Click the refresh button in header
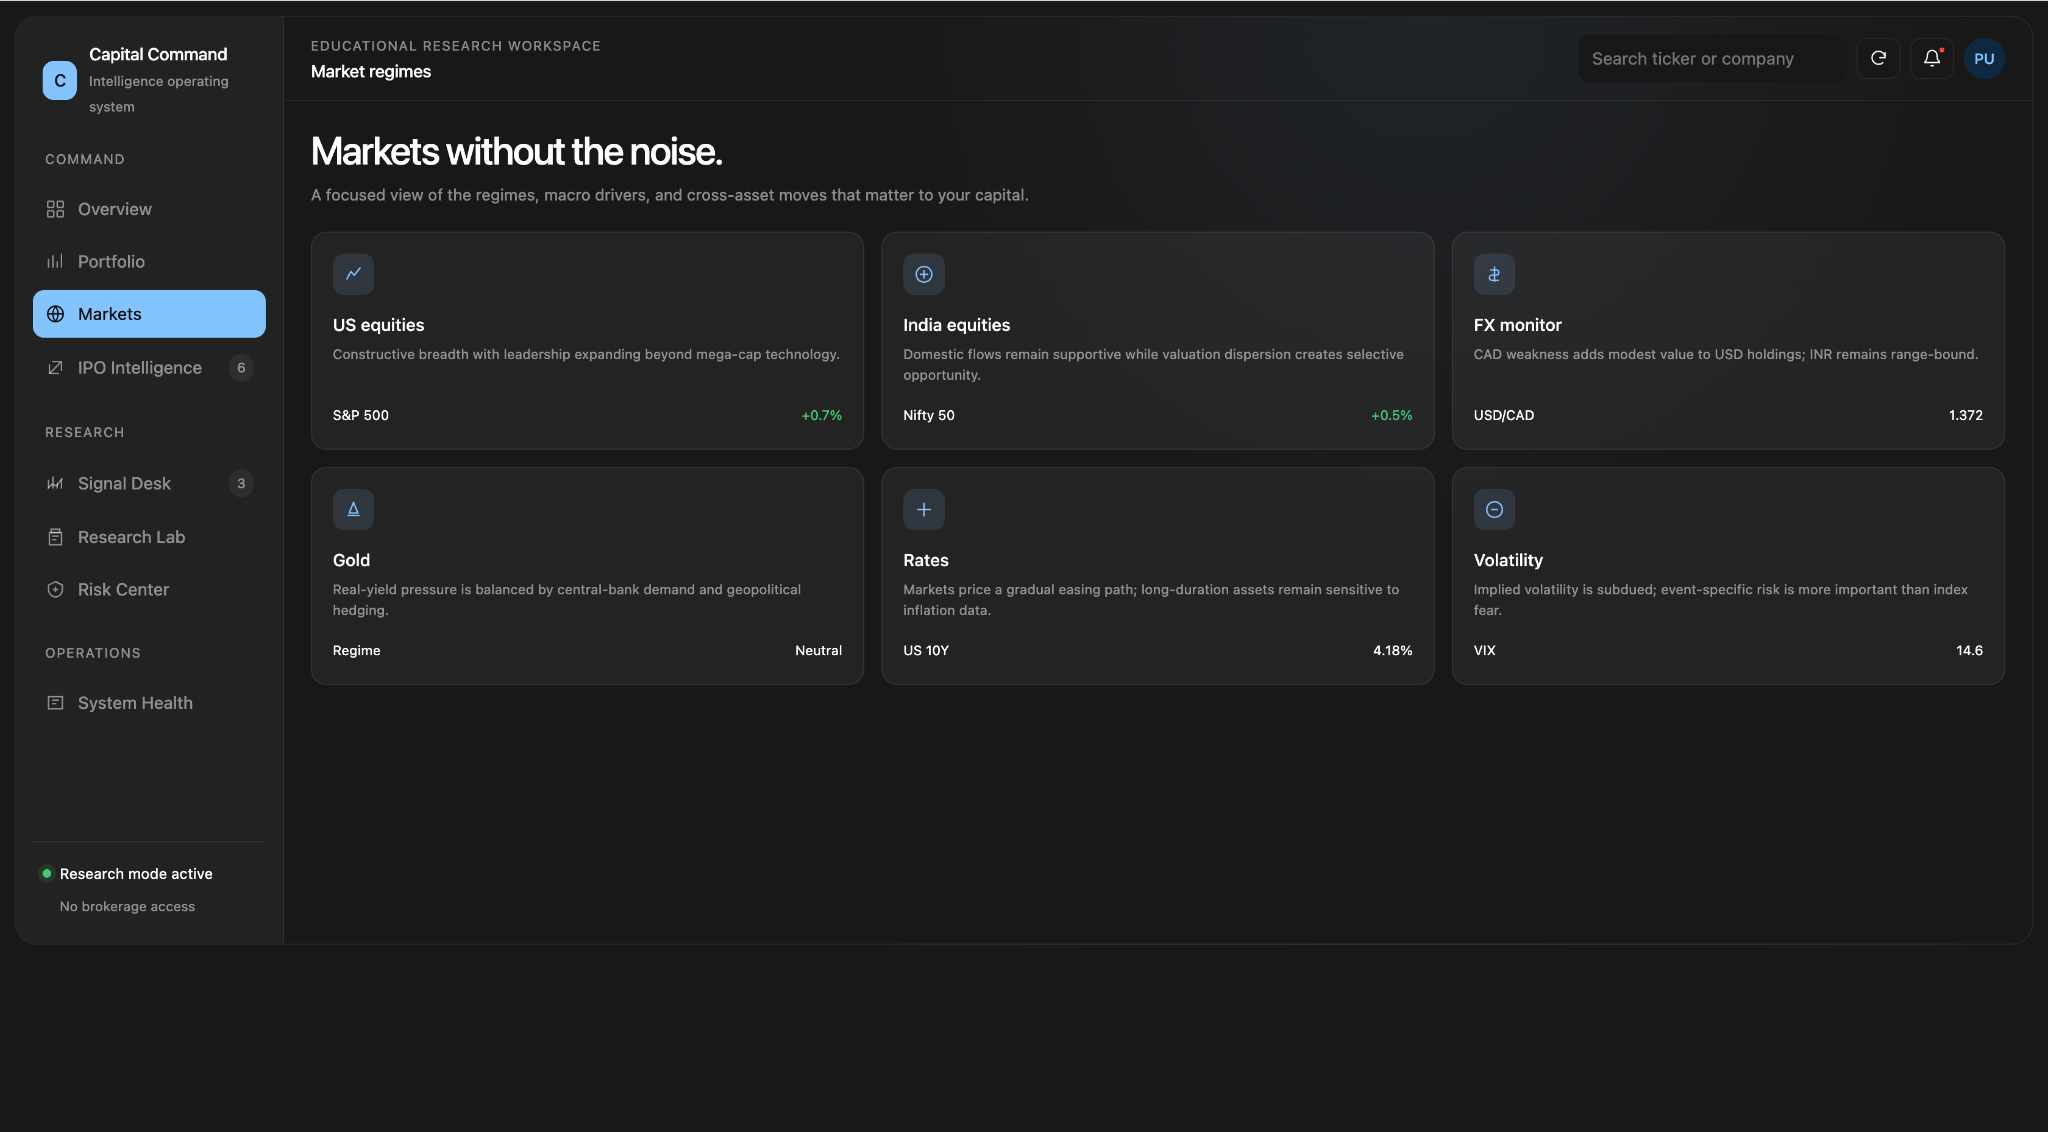The width and height of the screenshot is (2048, 1132). pyautogui.click(x=1878, y=59)
